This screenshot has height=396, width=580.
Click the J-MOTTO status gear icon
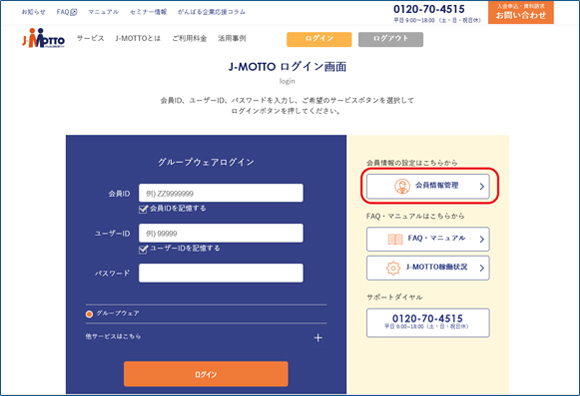pyautogui.click(x=393, y=268)
